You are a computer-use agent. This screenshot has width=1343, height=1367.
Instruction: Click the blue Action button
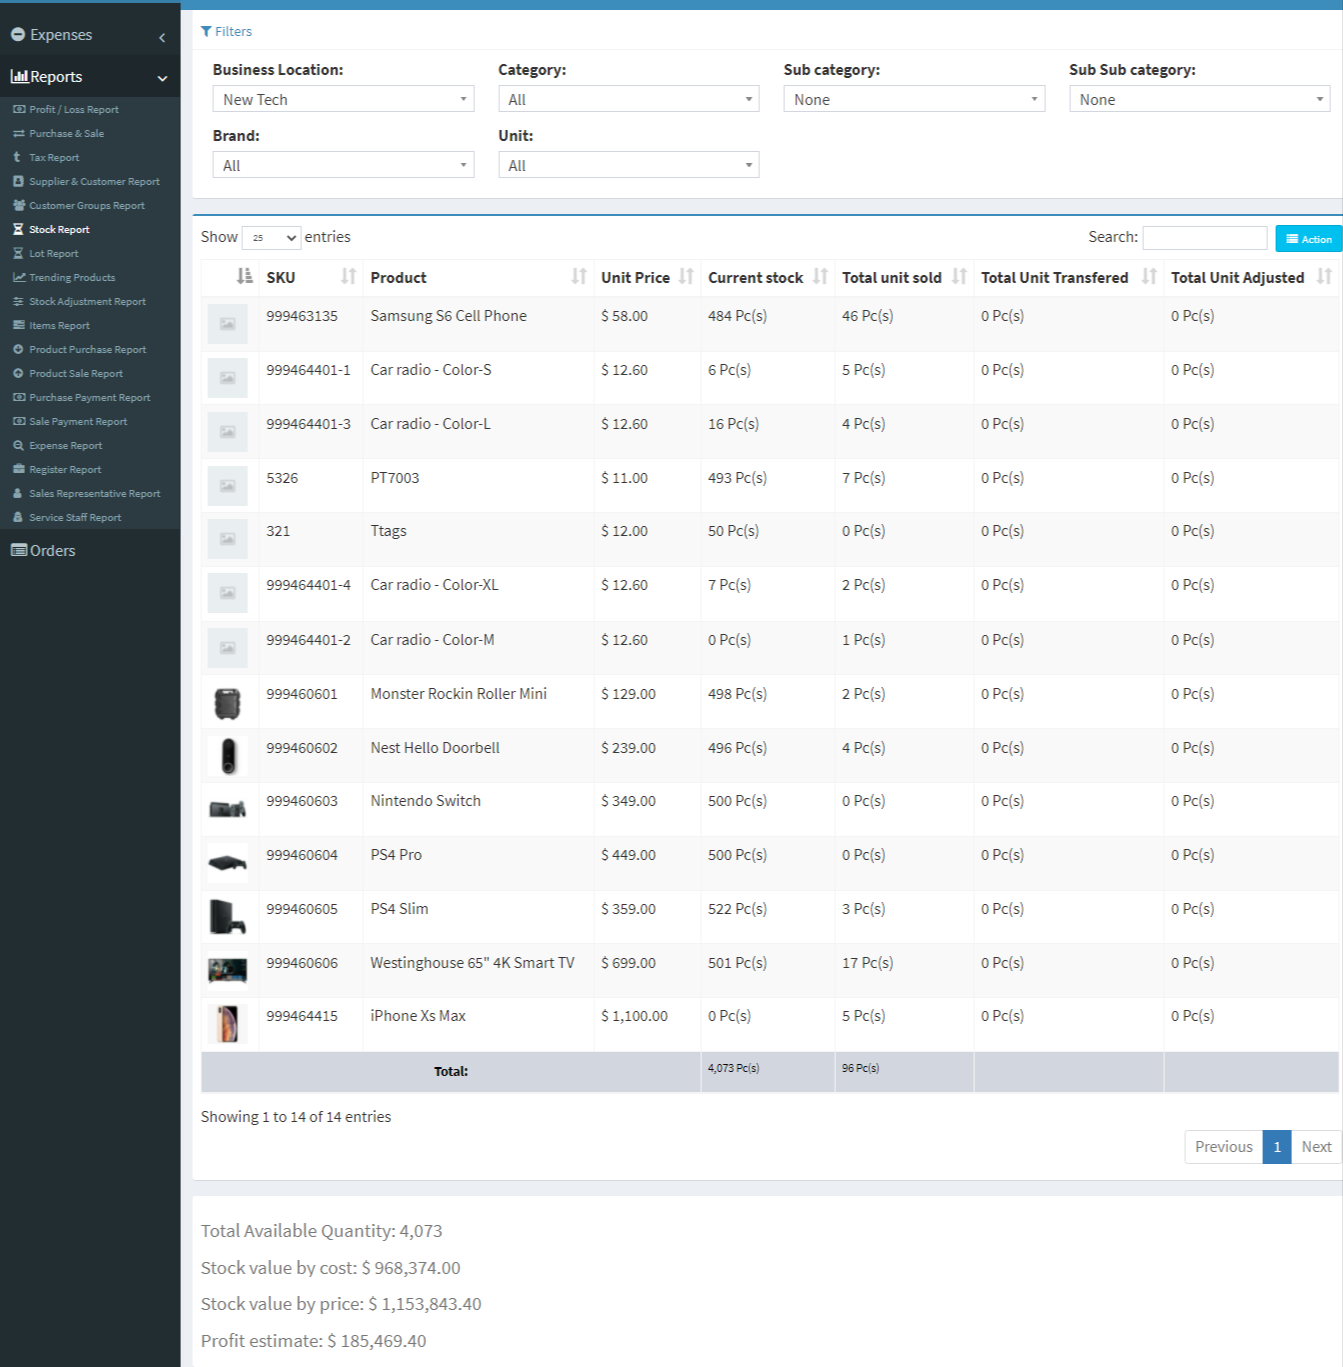pyautogui.click(x=1309, y=238)
